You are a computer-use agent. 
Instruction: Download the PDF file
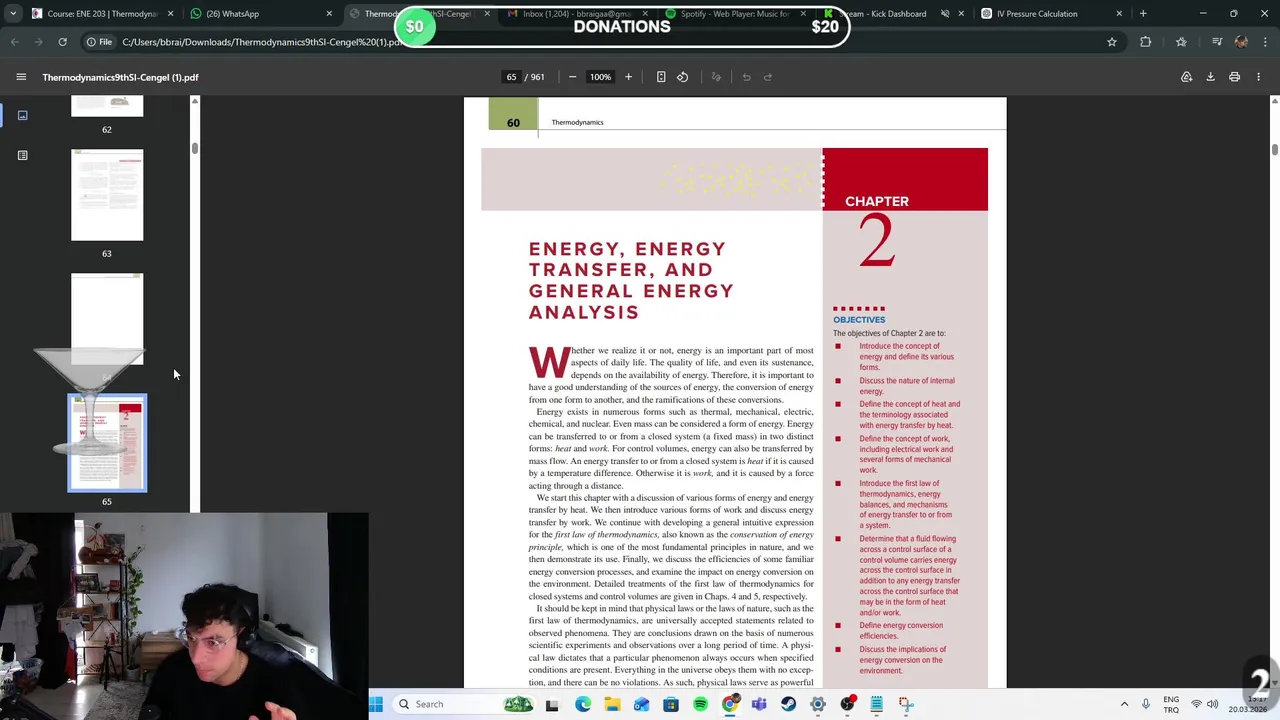[1210, 77]
